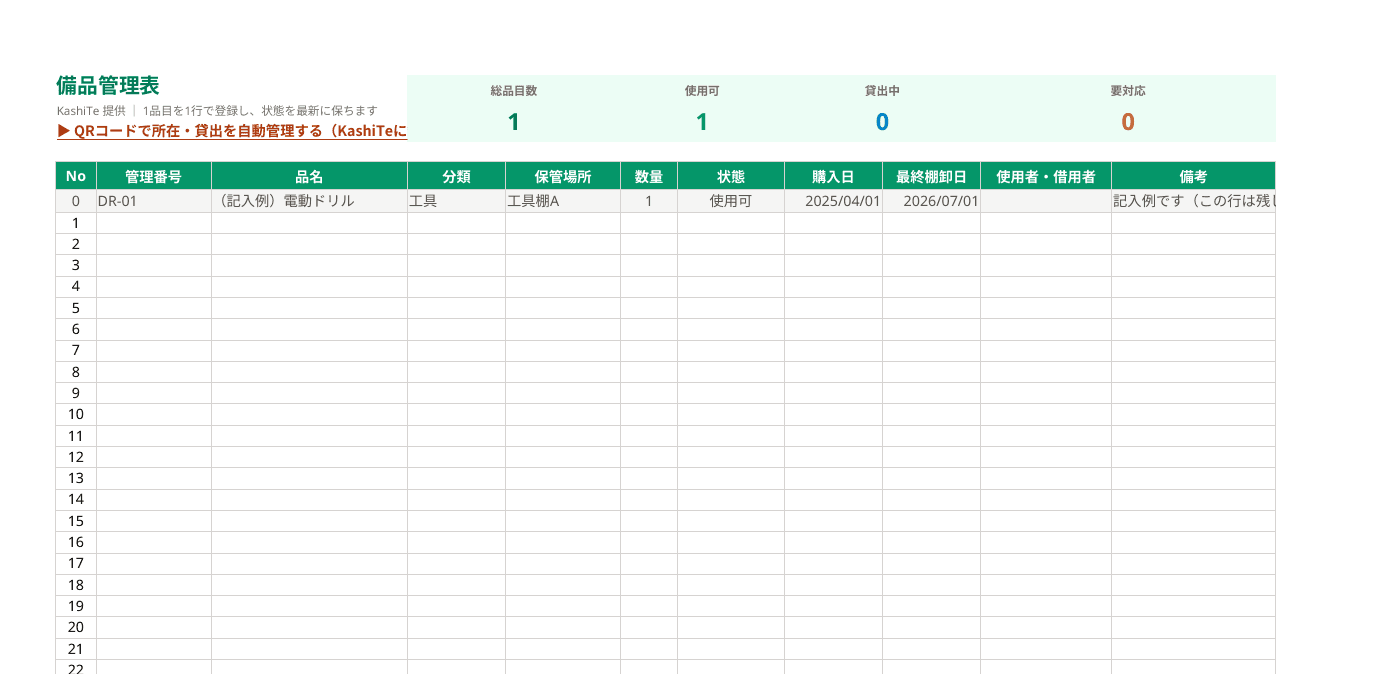
Task: Click the 総品目数 summary label
Action: (514, 91)
